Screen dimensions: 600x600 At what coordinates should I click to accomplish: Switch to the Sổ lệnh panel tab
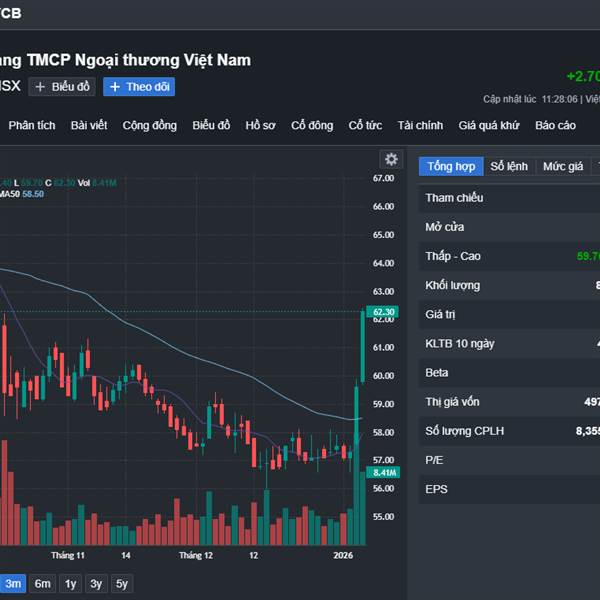pyautogui.click(x=509, y=166)
